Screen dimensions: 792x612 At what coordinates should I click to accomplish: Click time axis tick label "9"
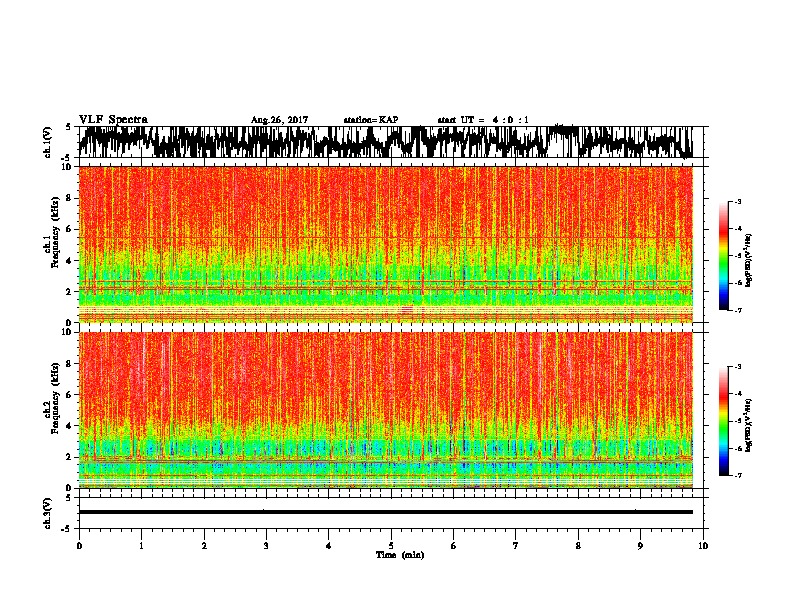click(640, 546)
